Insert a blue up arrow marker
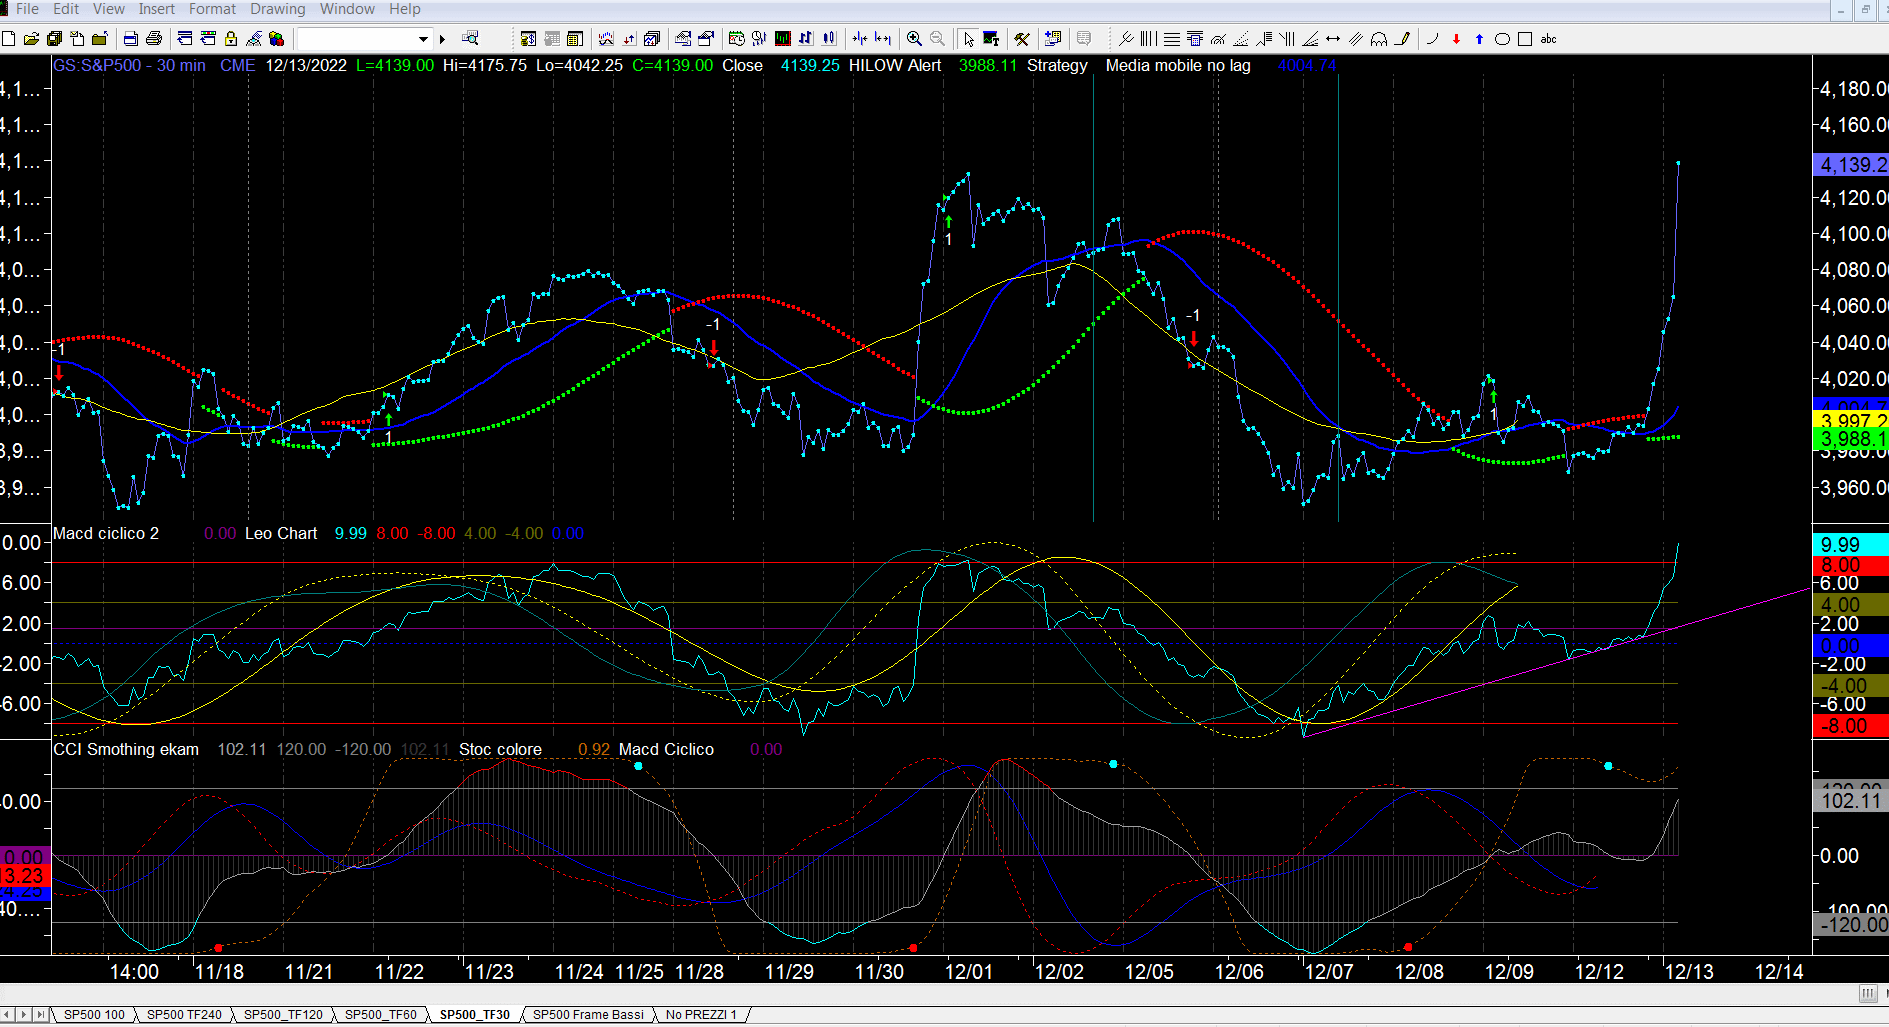The width and height of the screenshot is (1889, 1027). tap(1479, 39)
